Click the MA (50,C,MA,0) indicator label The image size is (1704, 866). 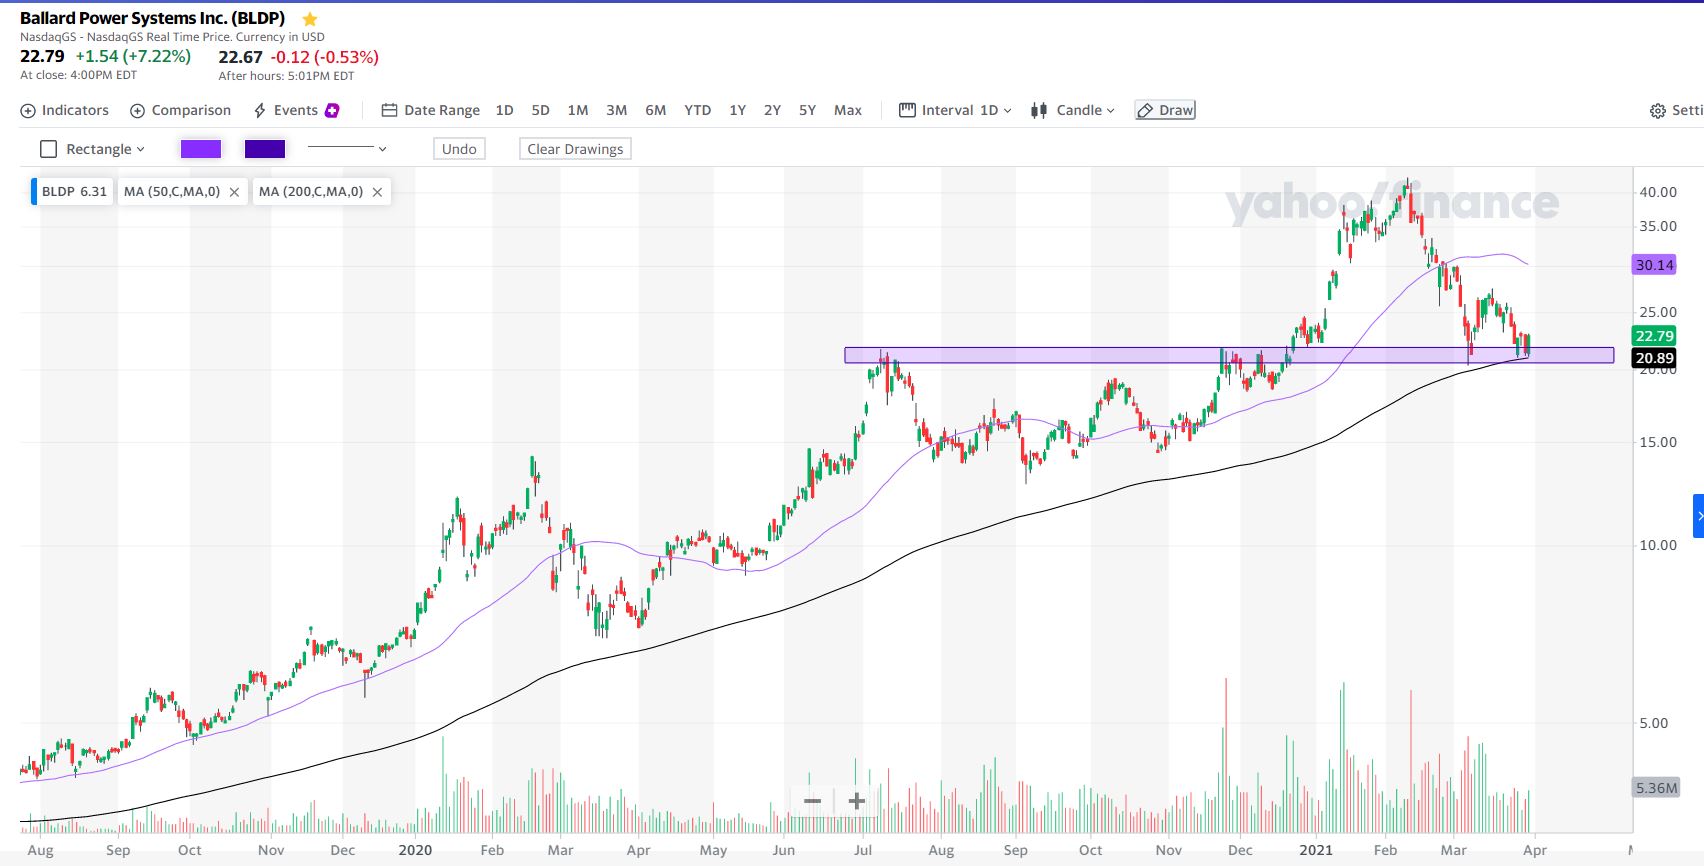pos(172,191)
